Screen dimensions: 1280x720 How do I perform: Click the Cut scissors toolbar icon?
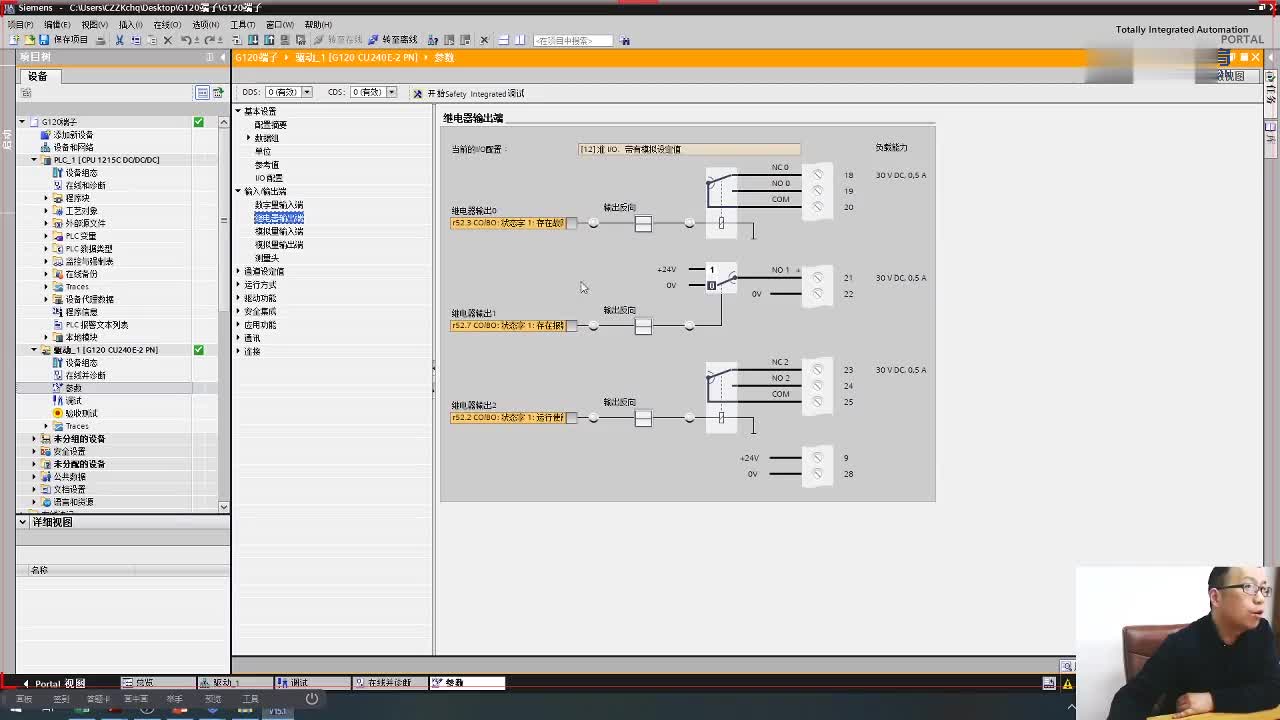click(119, 40)
